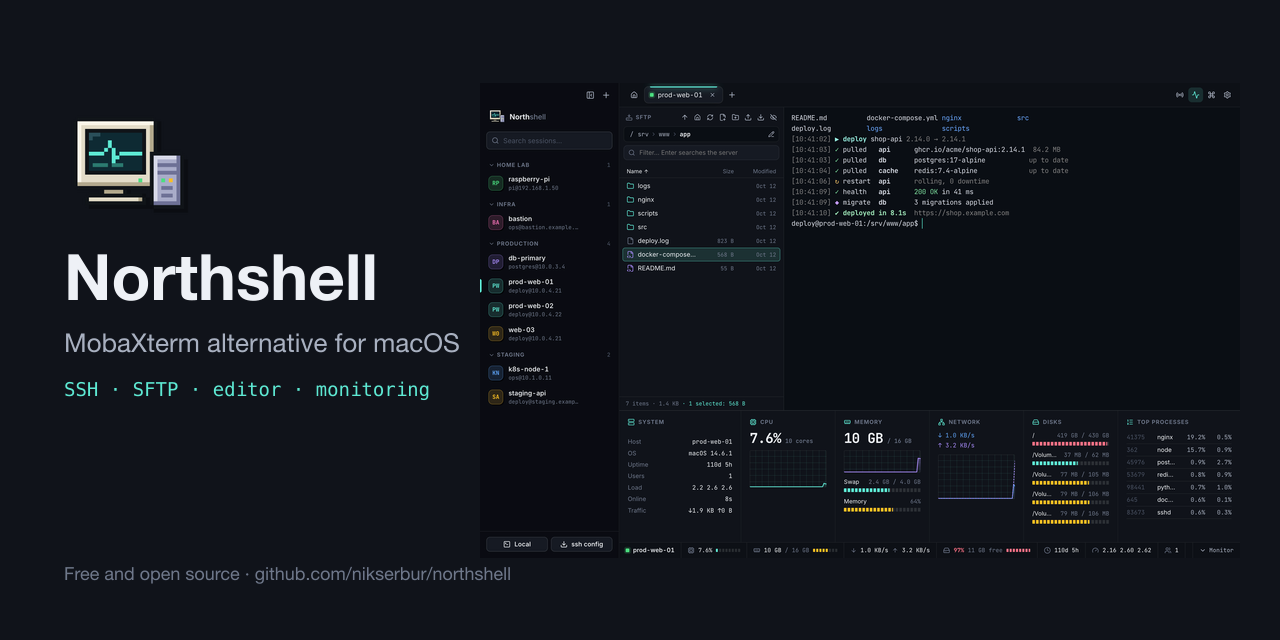Go to the home tab icon
This screenshot has height=640, width=1280.
tap(634, 95)
